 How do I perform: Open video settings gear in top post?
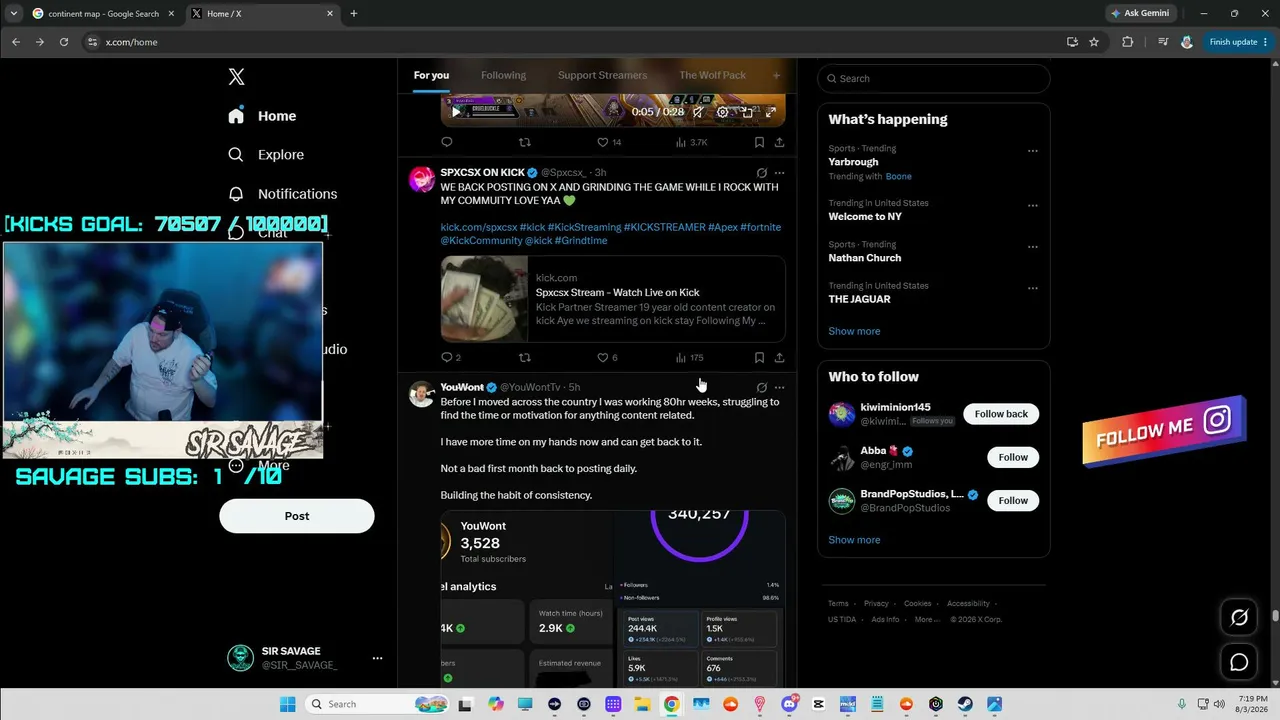(x=723, y=112)
